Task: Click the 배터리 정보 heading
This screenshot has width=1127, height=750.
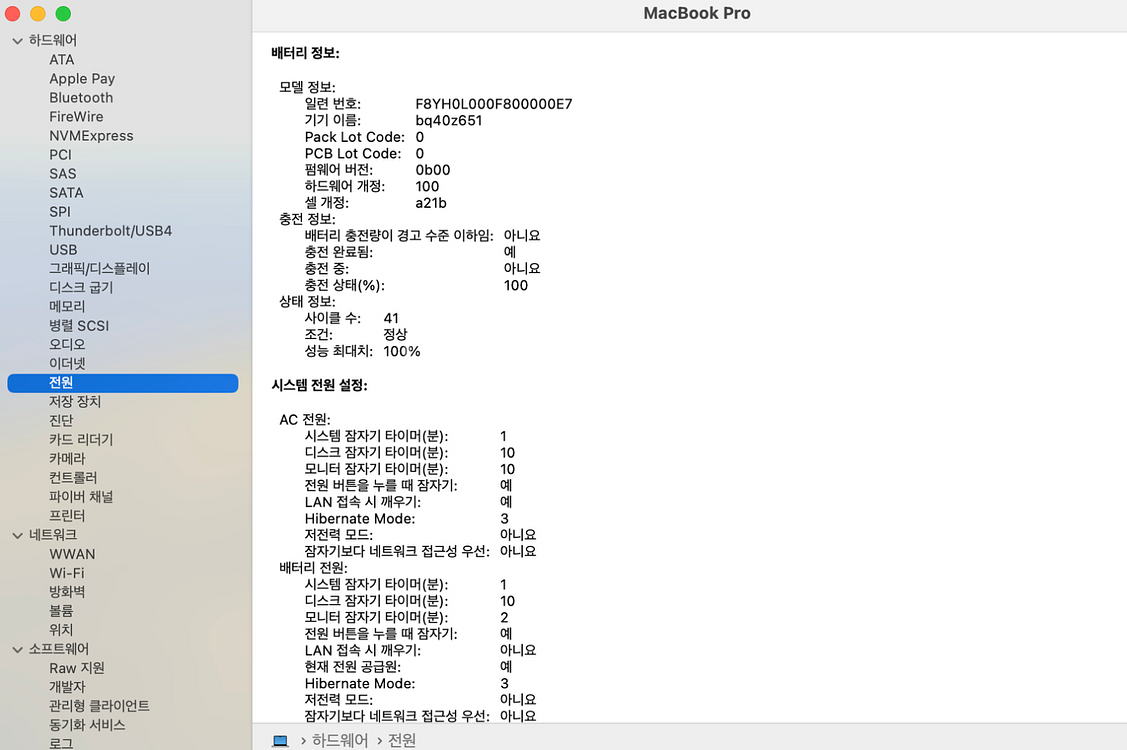Action: click(305, 52)
